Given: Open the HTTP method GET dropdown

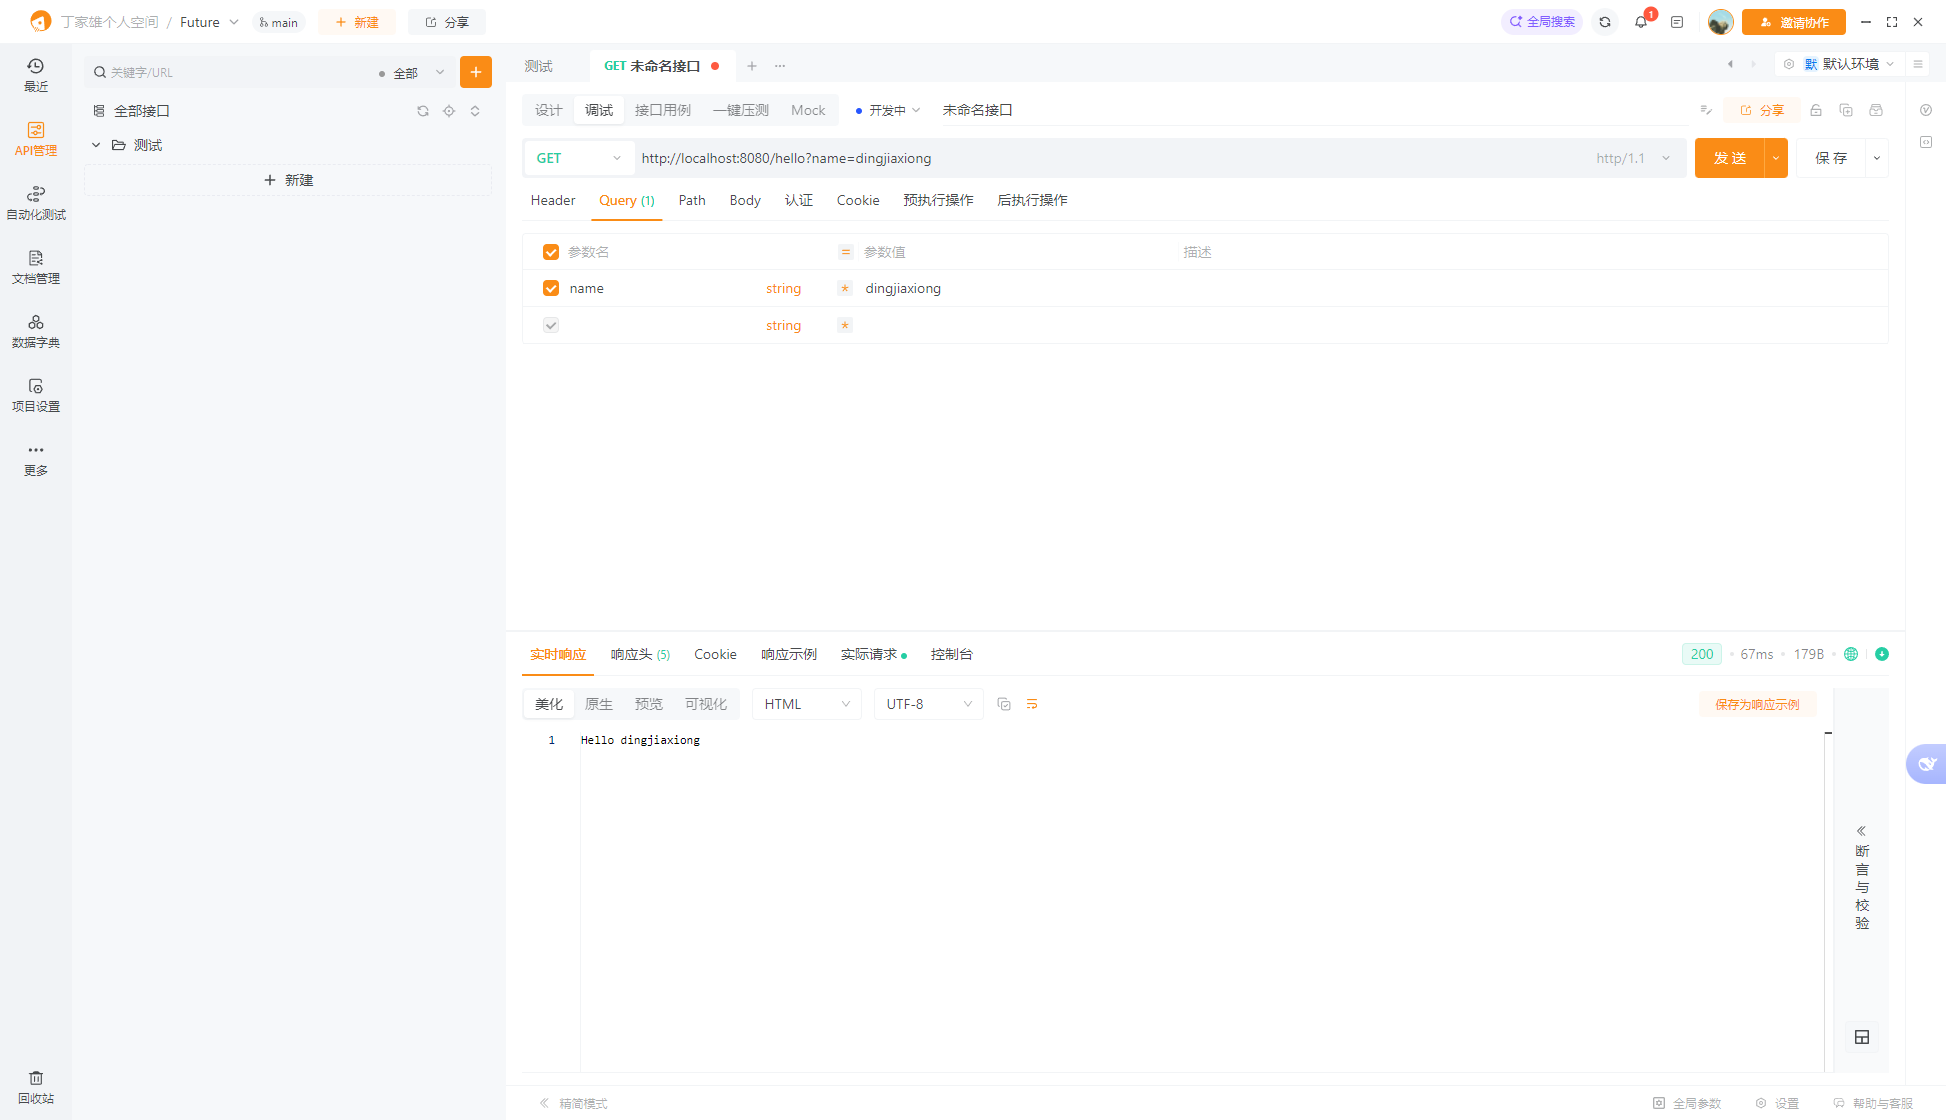Looking at the screenshot, I should pyautogui.click(x=578, y=158).
